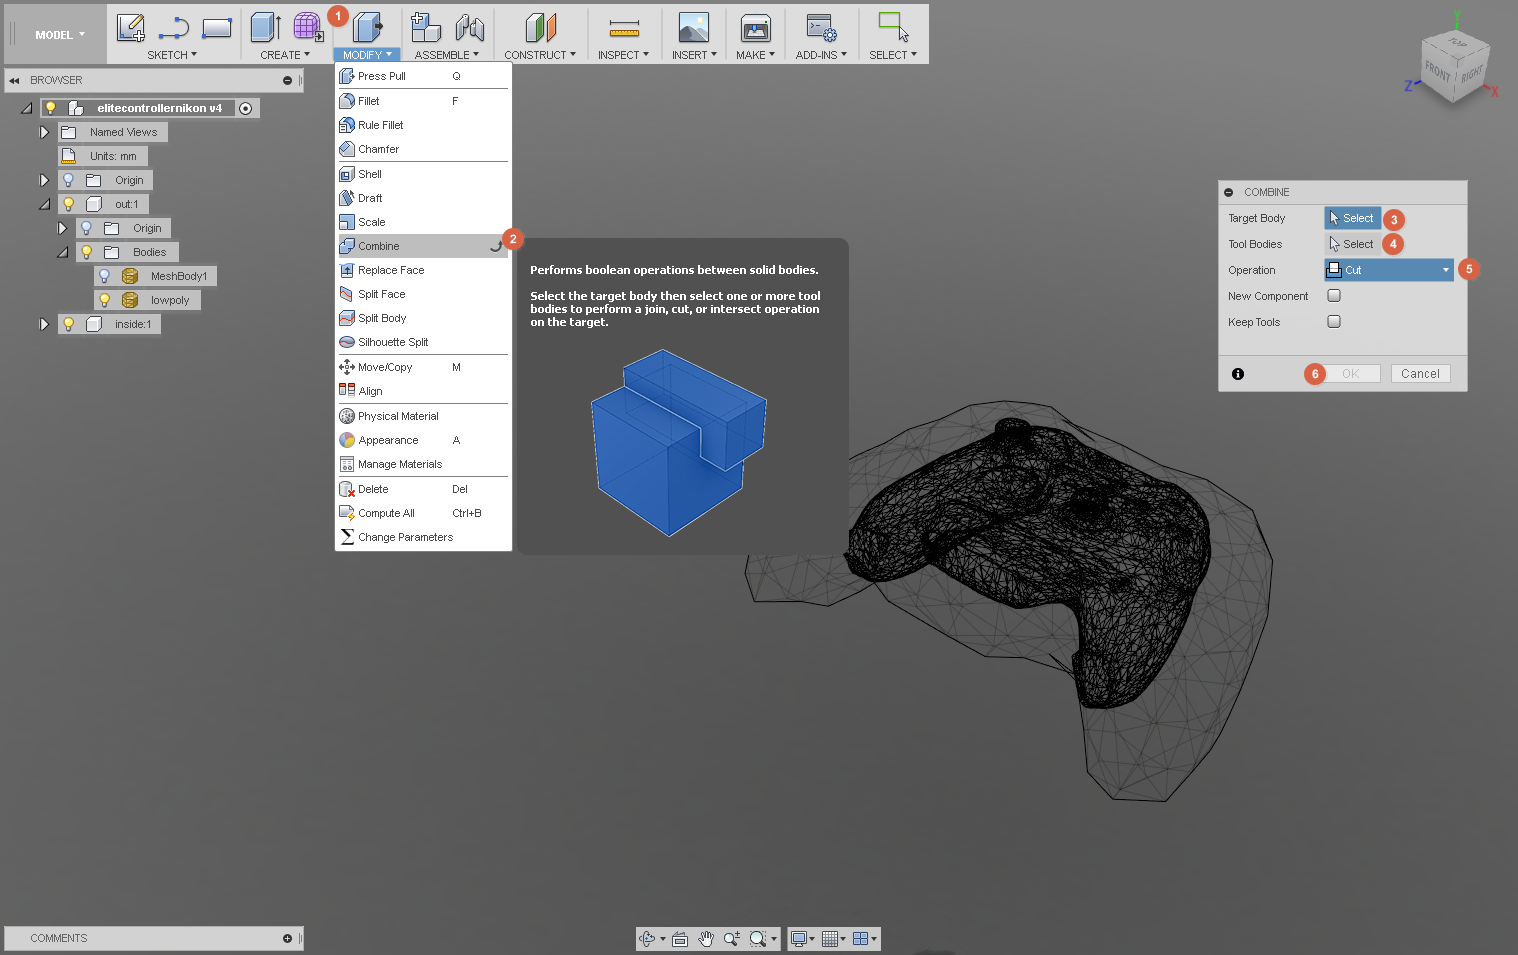Click the info icon in Combine dialog
This screenshot has width=1518, height=955.
coord(1238,374)
